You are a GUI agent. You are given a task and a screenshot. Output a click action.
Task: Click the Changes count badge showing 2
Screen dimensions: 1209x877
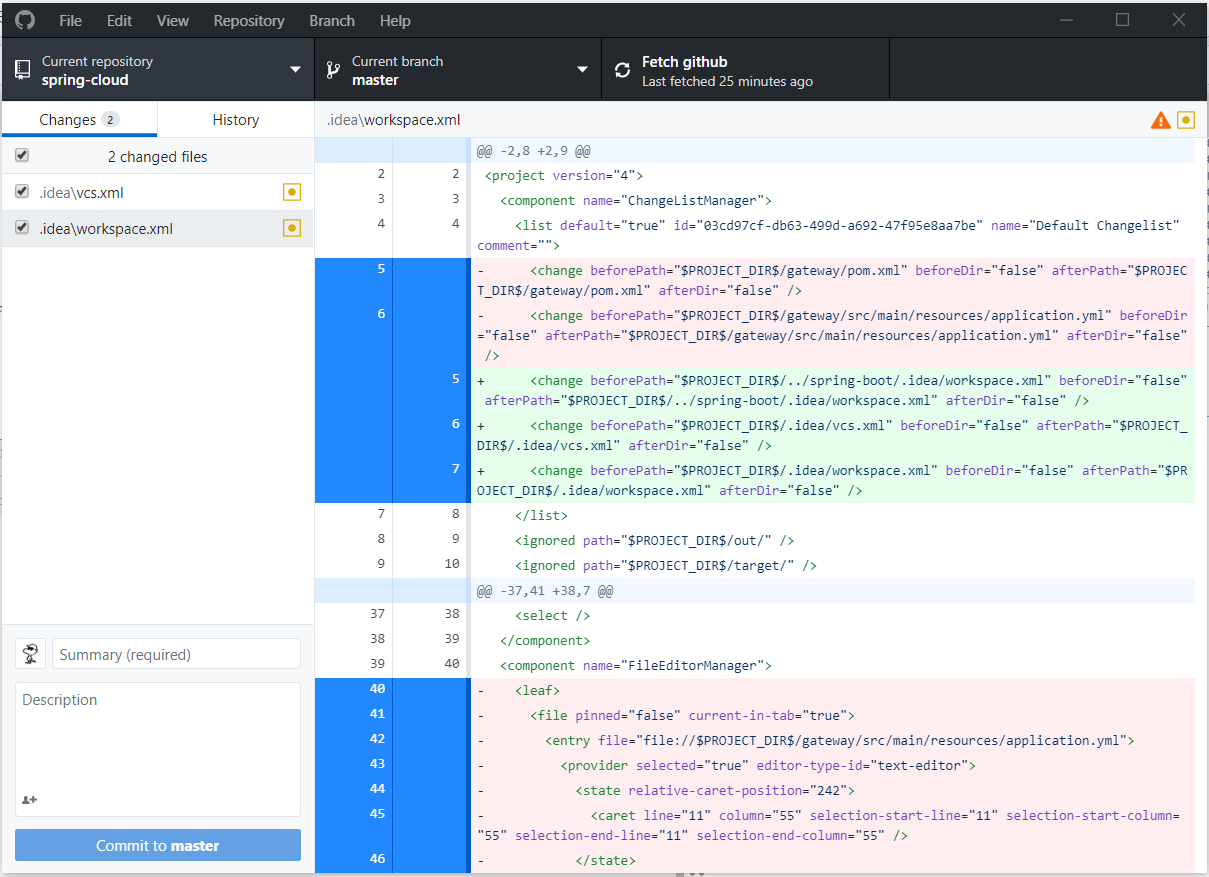[110, 119]
